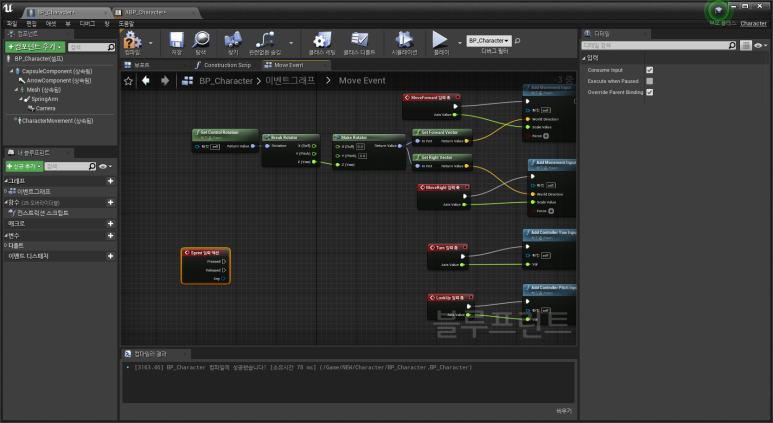Navigate back with the left arrow in graph
Screen dimensions: 773x423
(146, 80)
